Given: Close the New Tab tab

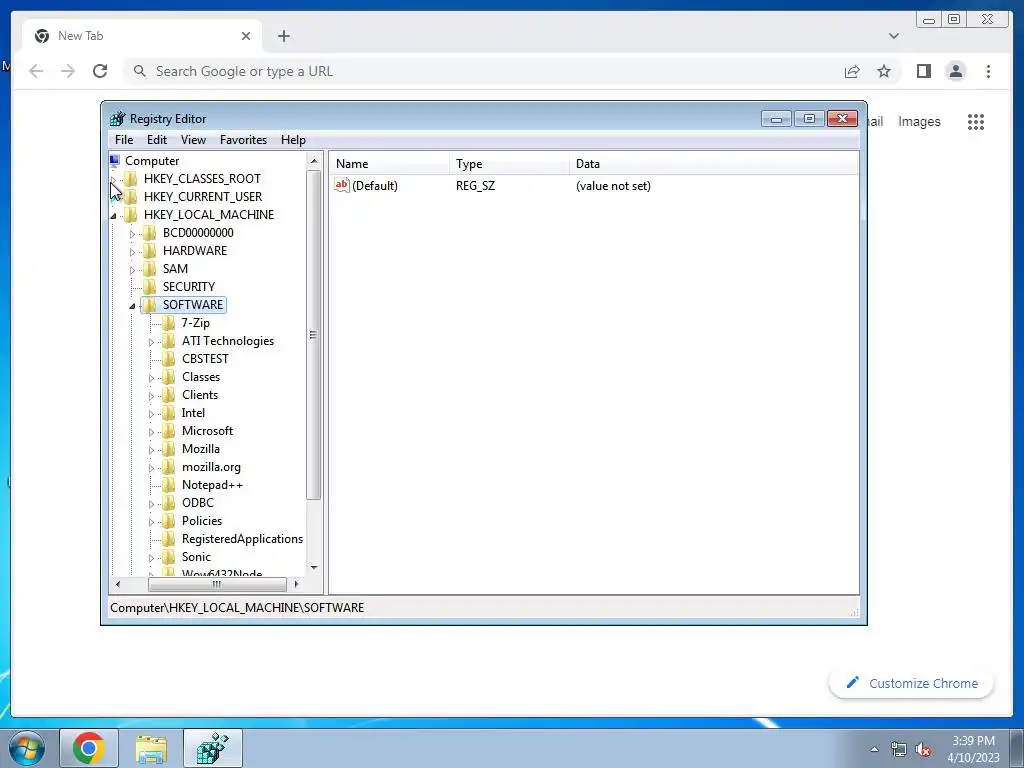Looking at the screenshot, I should [246, 36].
